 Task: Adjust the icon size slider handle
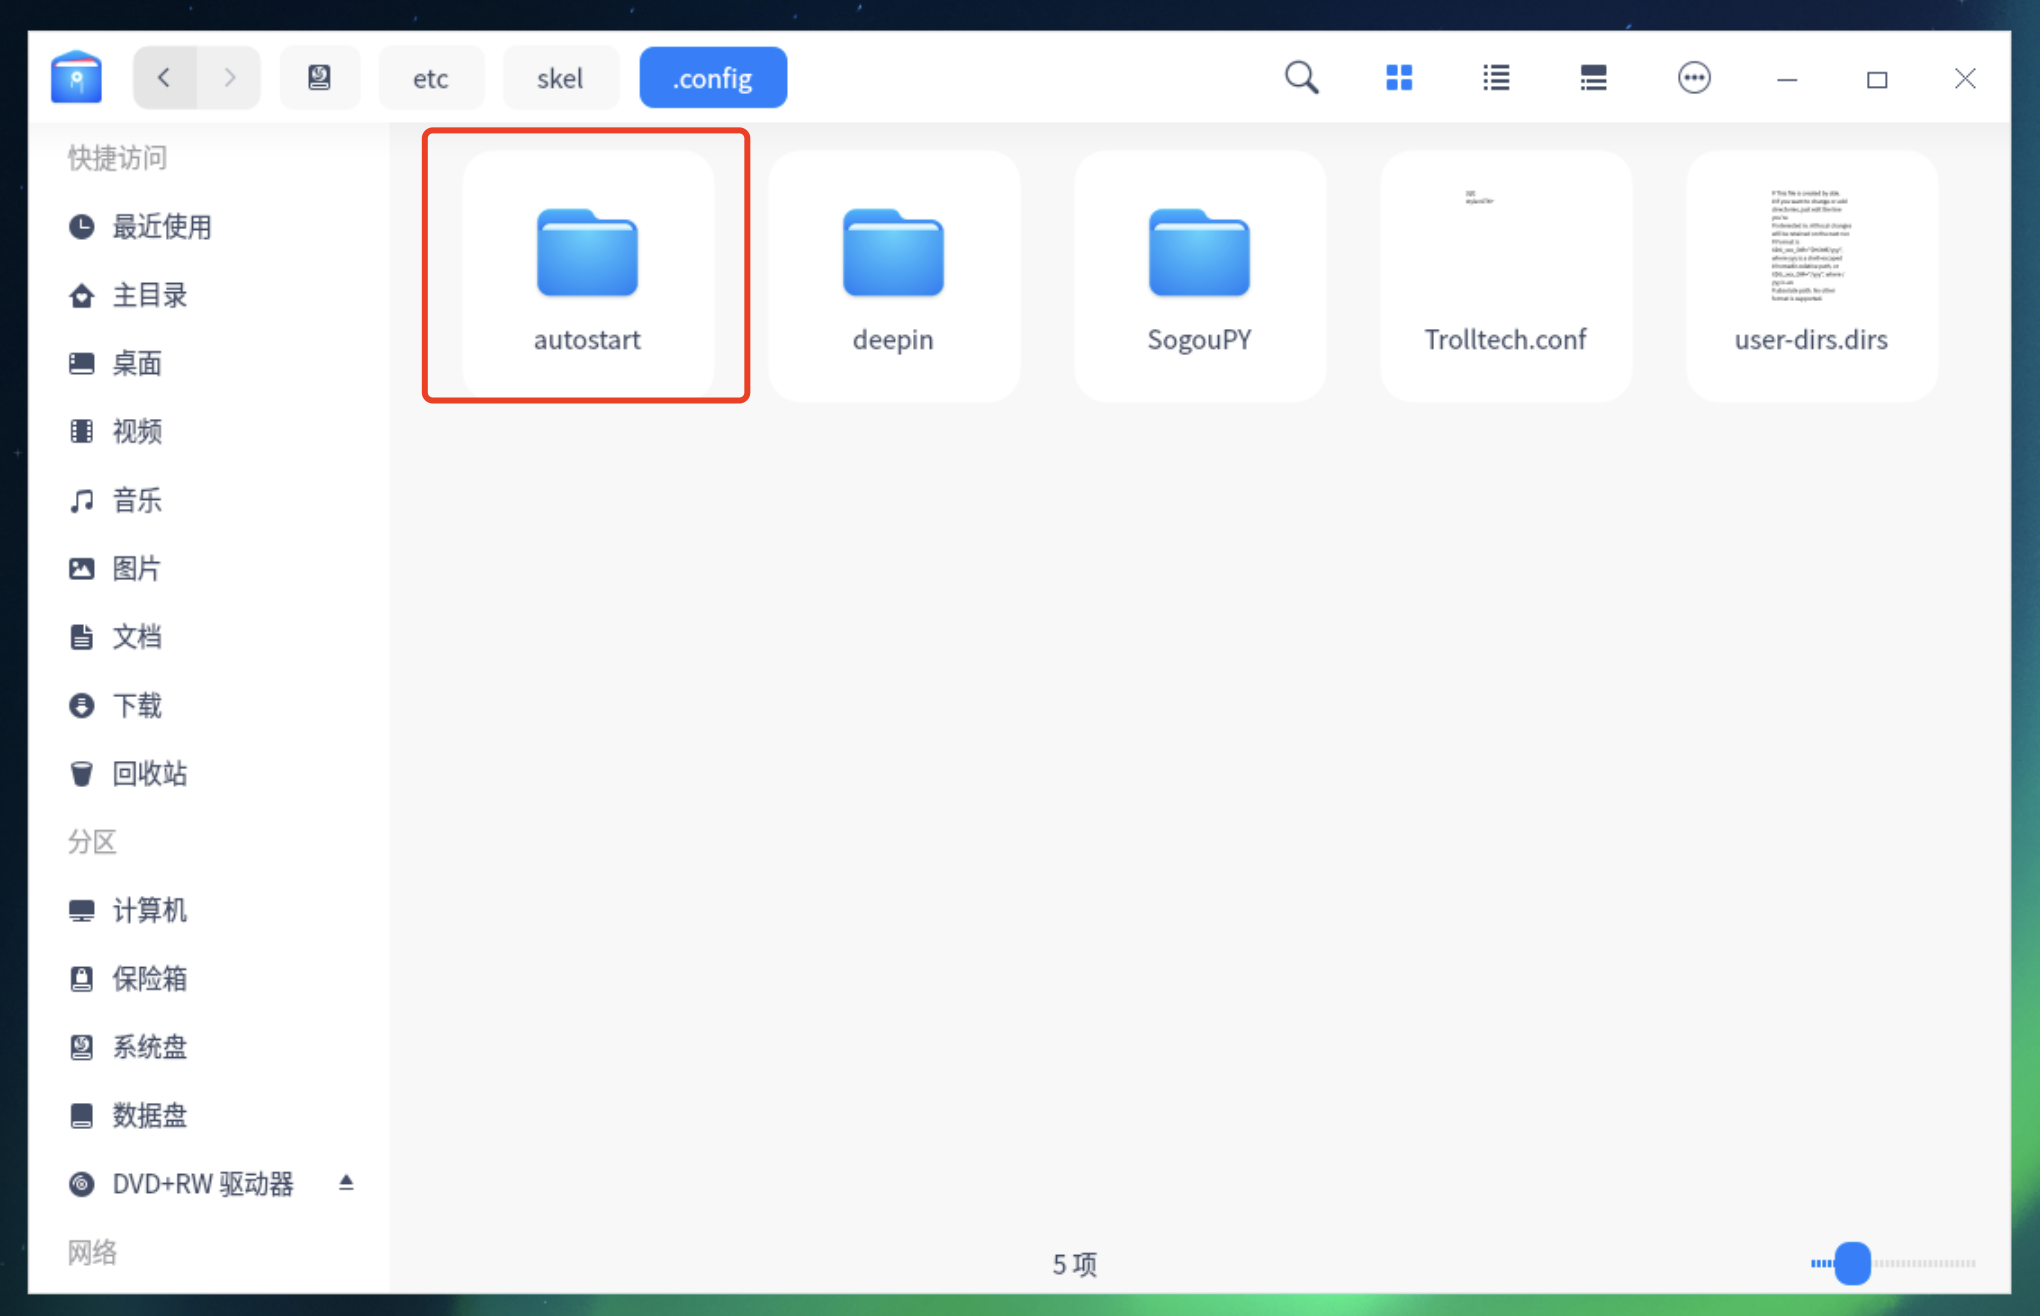pos(1852,1263)
